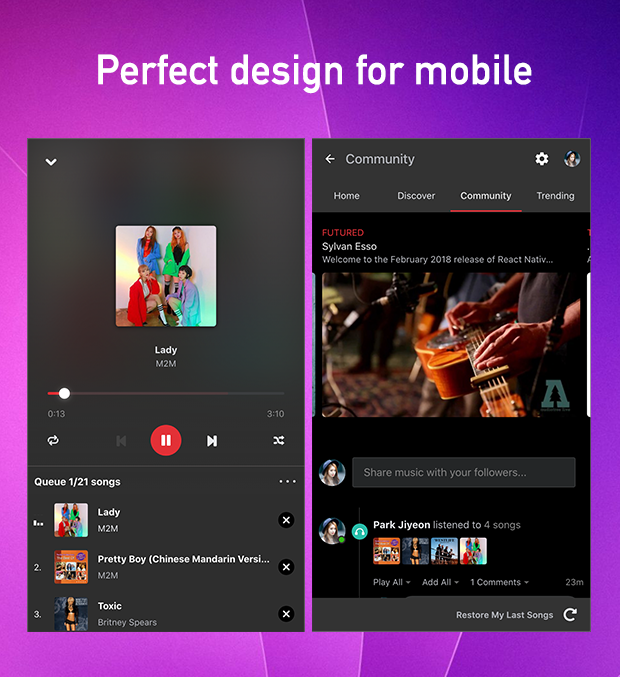Viewport: 620px width, 677px height.
Task: Toggle shuffle mode
Action: 279,440
